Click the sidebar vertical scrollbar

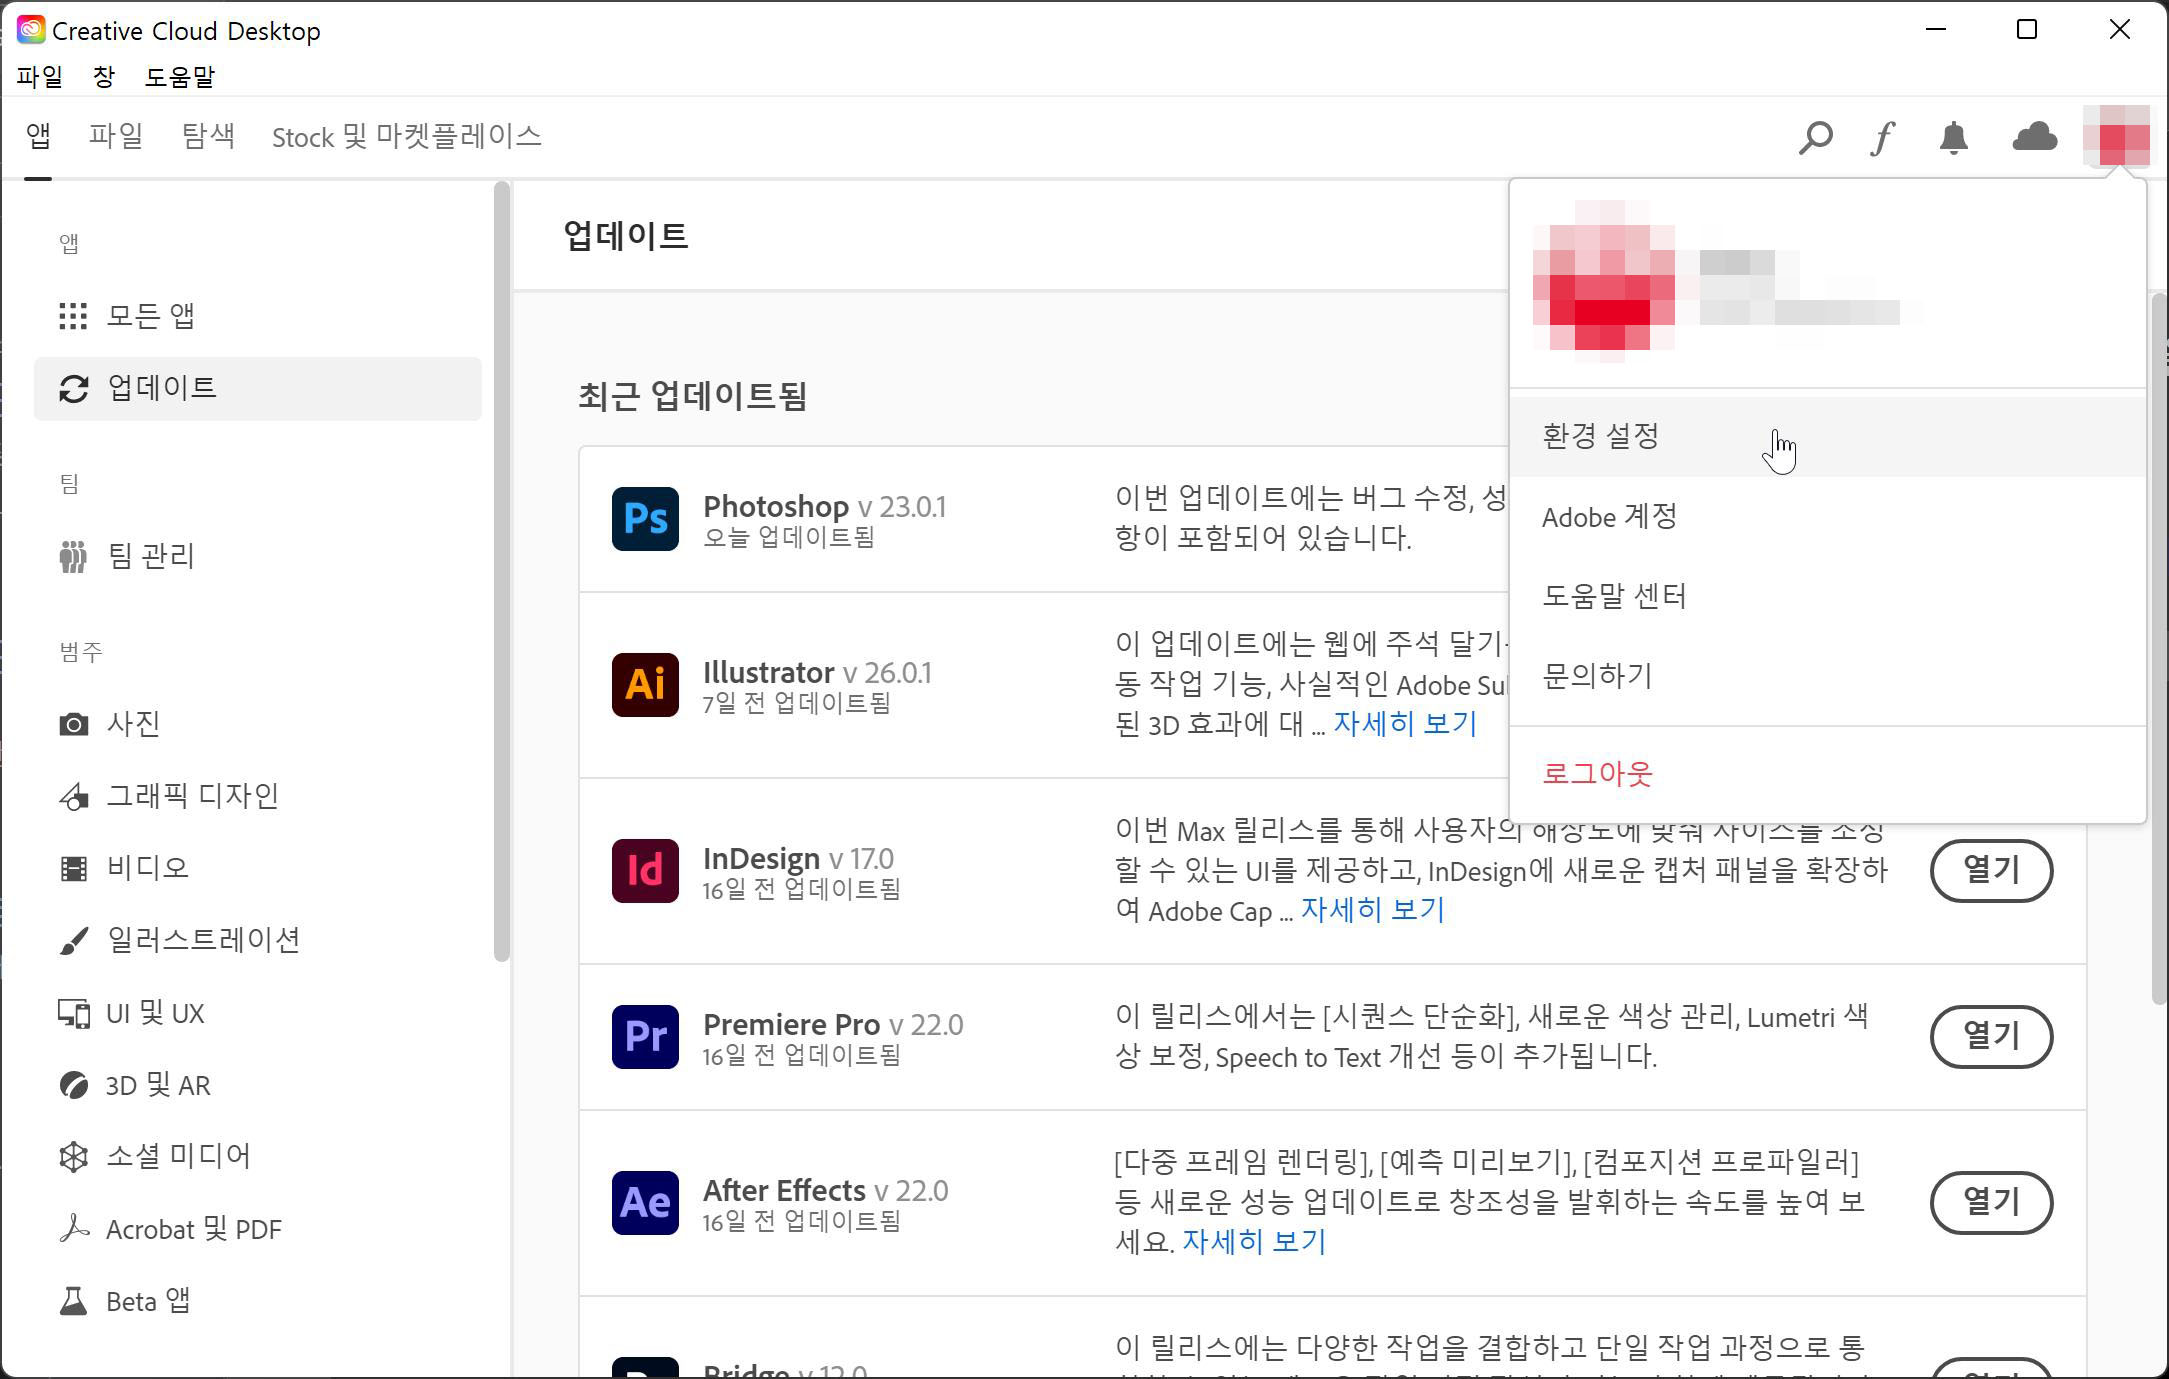click(502, 571)
